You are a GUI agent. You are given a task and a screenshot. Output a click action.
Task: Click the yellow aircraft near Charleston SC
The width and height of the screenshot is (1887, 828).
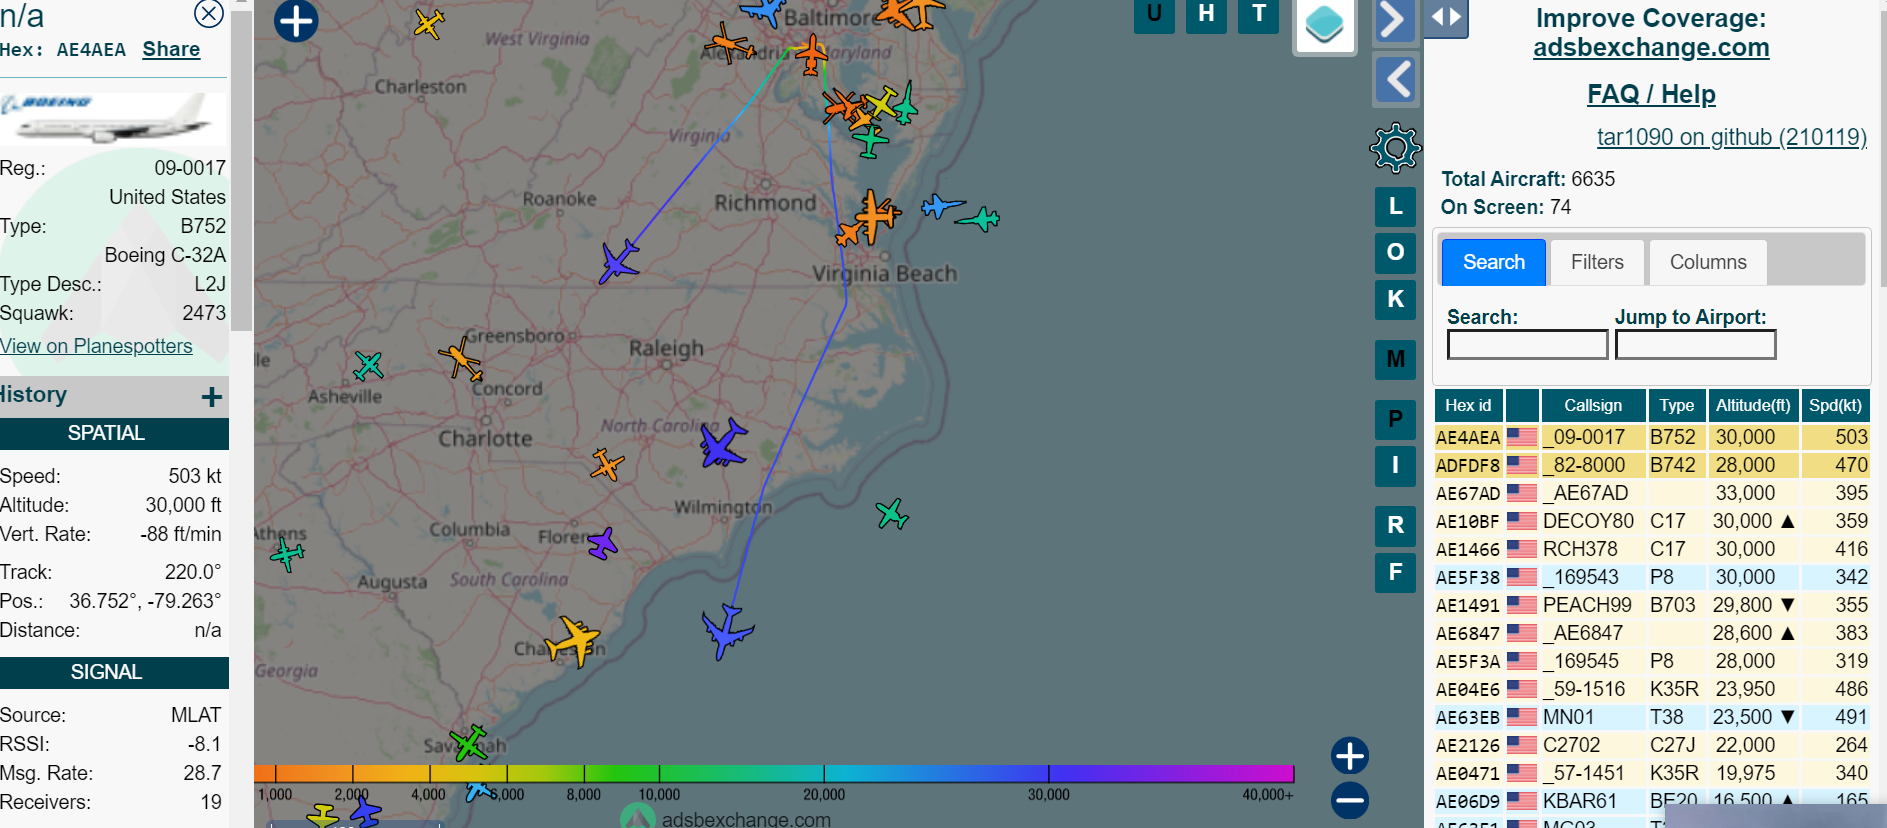point(572,640)
